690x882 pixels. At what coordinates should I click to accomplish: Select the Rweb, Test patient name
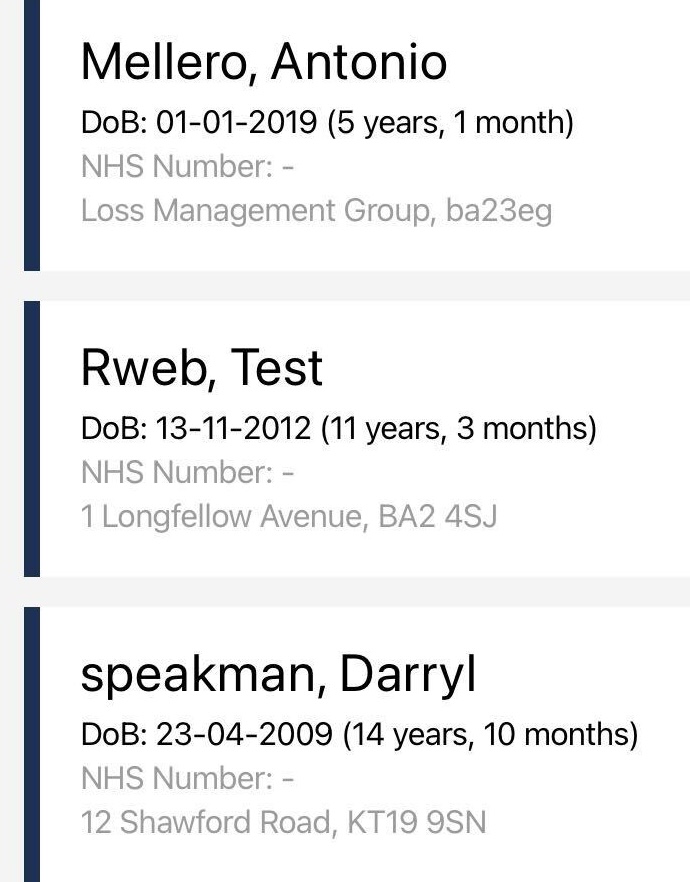tap(201, 368)
